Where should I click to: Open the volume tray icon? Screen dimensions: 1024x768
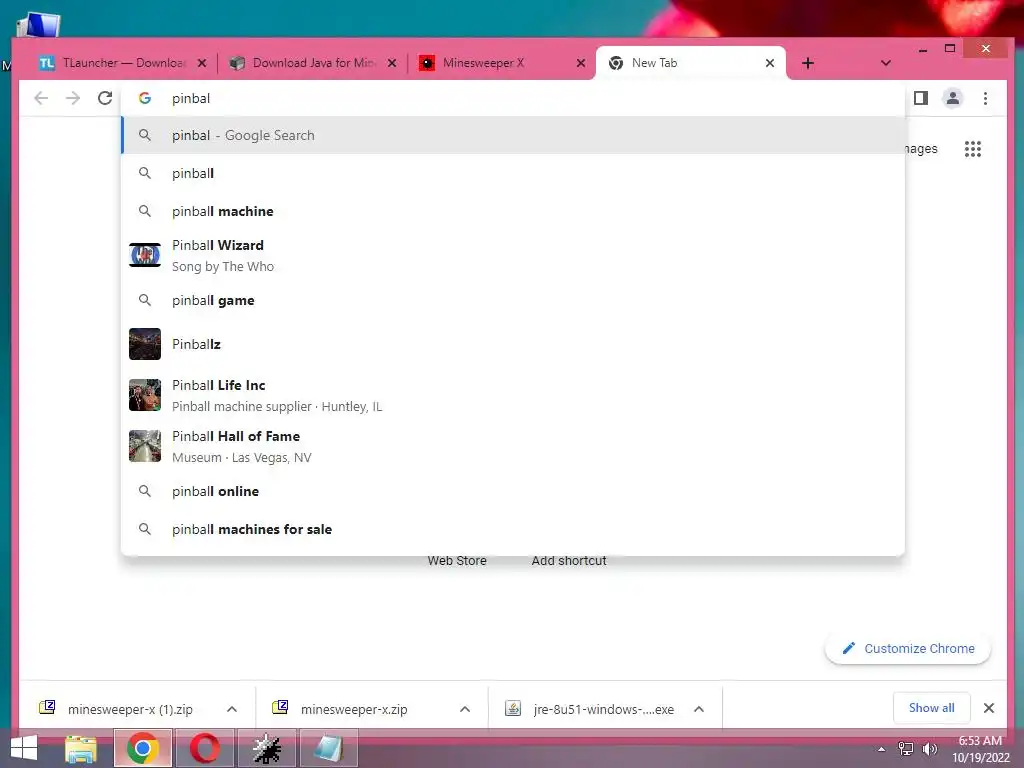[x=929, y=749]
